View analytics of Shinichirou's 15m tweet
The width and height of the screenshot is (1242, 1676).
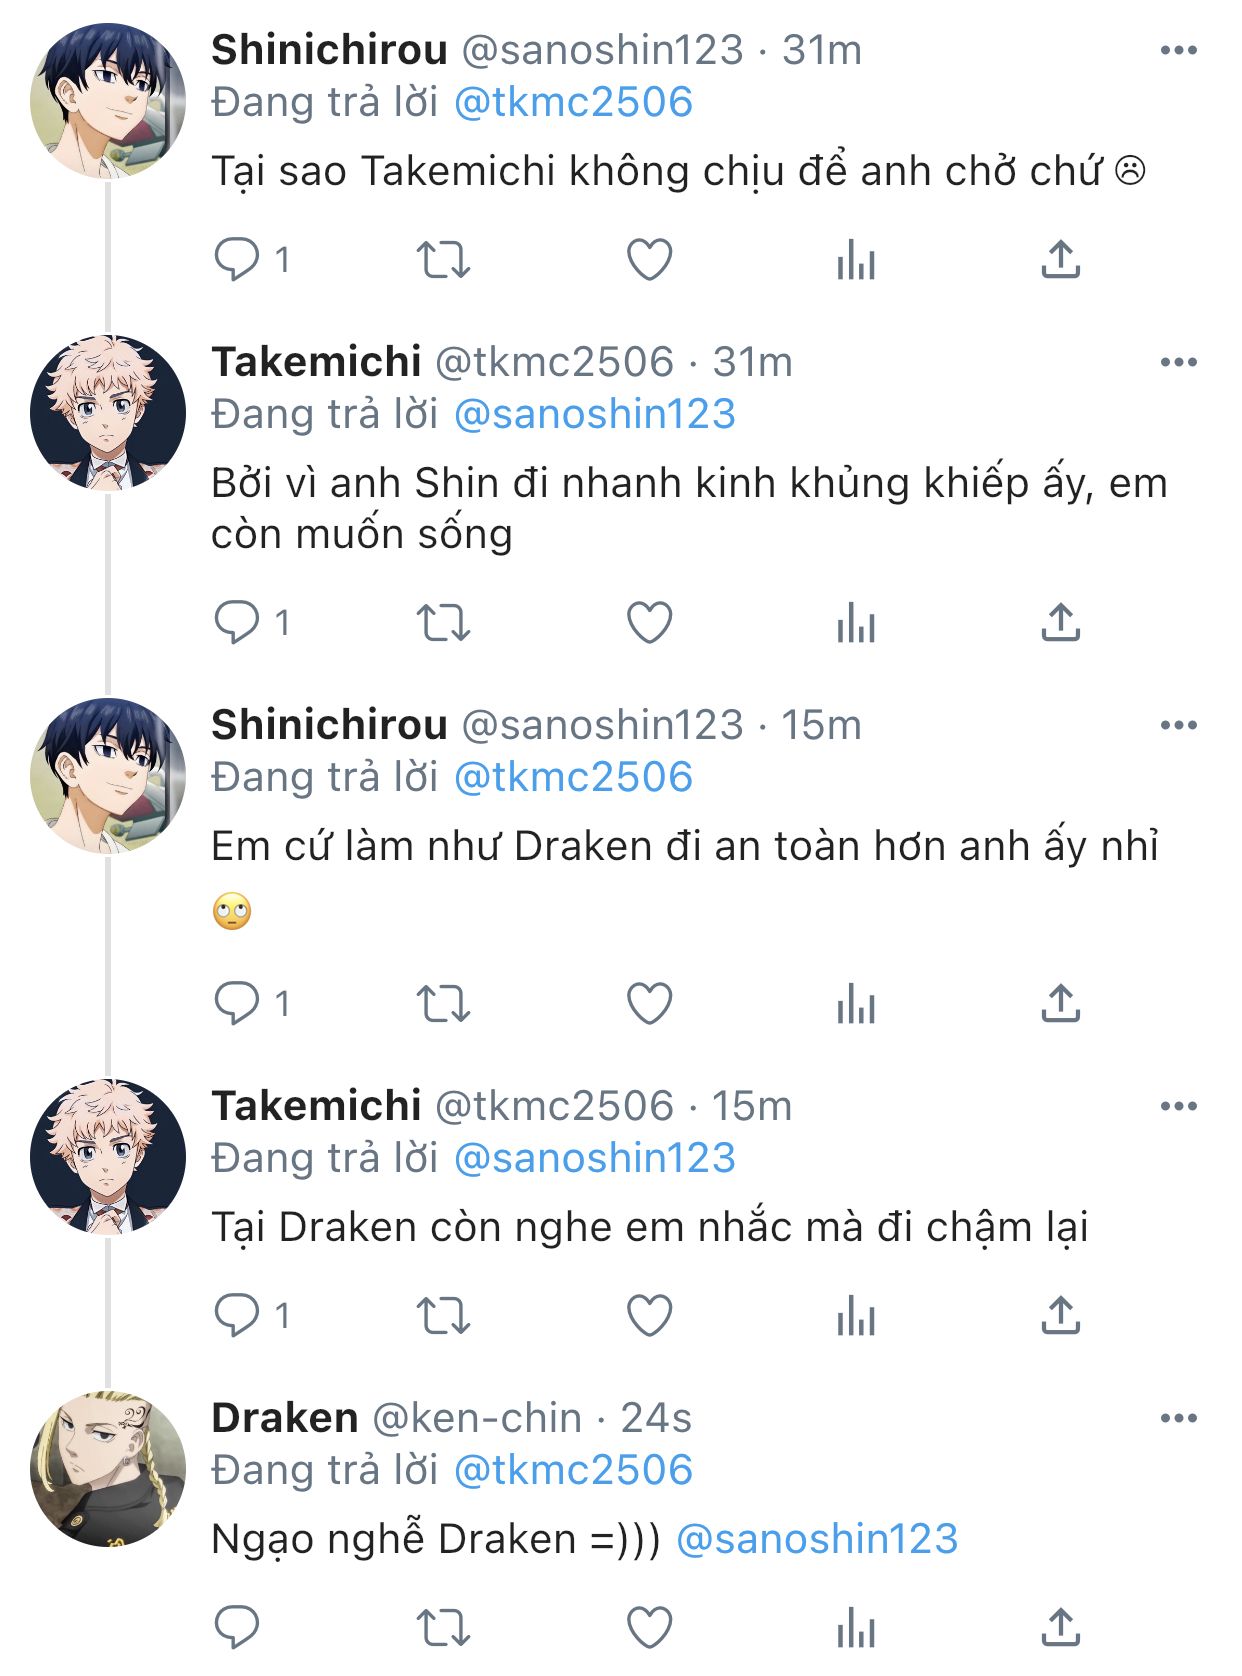(856, 1003)
